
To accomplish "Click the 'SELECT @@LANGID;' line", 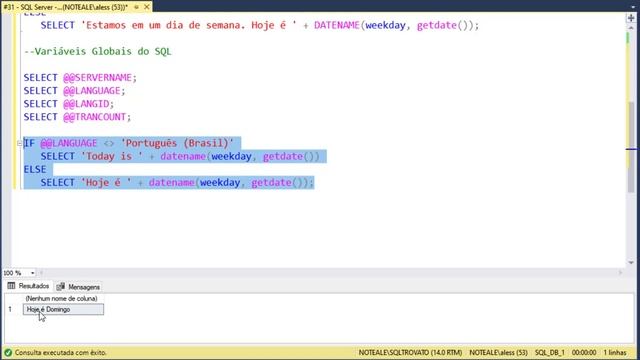I will click(69, 104).
